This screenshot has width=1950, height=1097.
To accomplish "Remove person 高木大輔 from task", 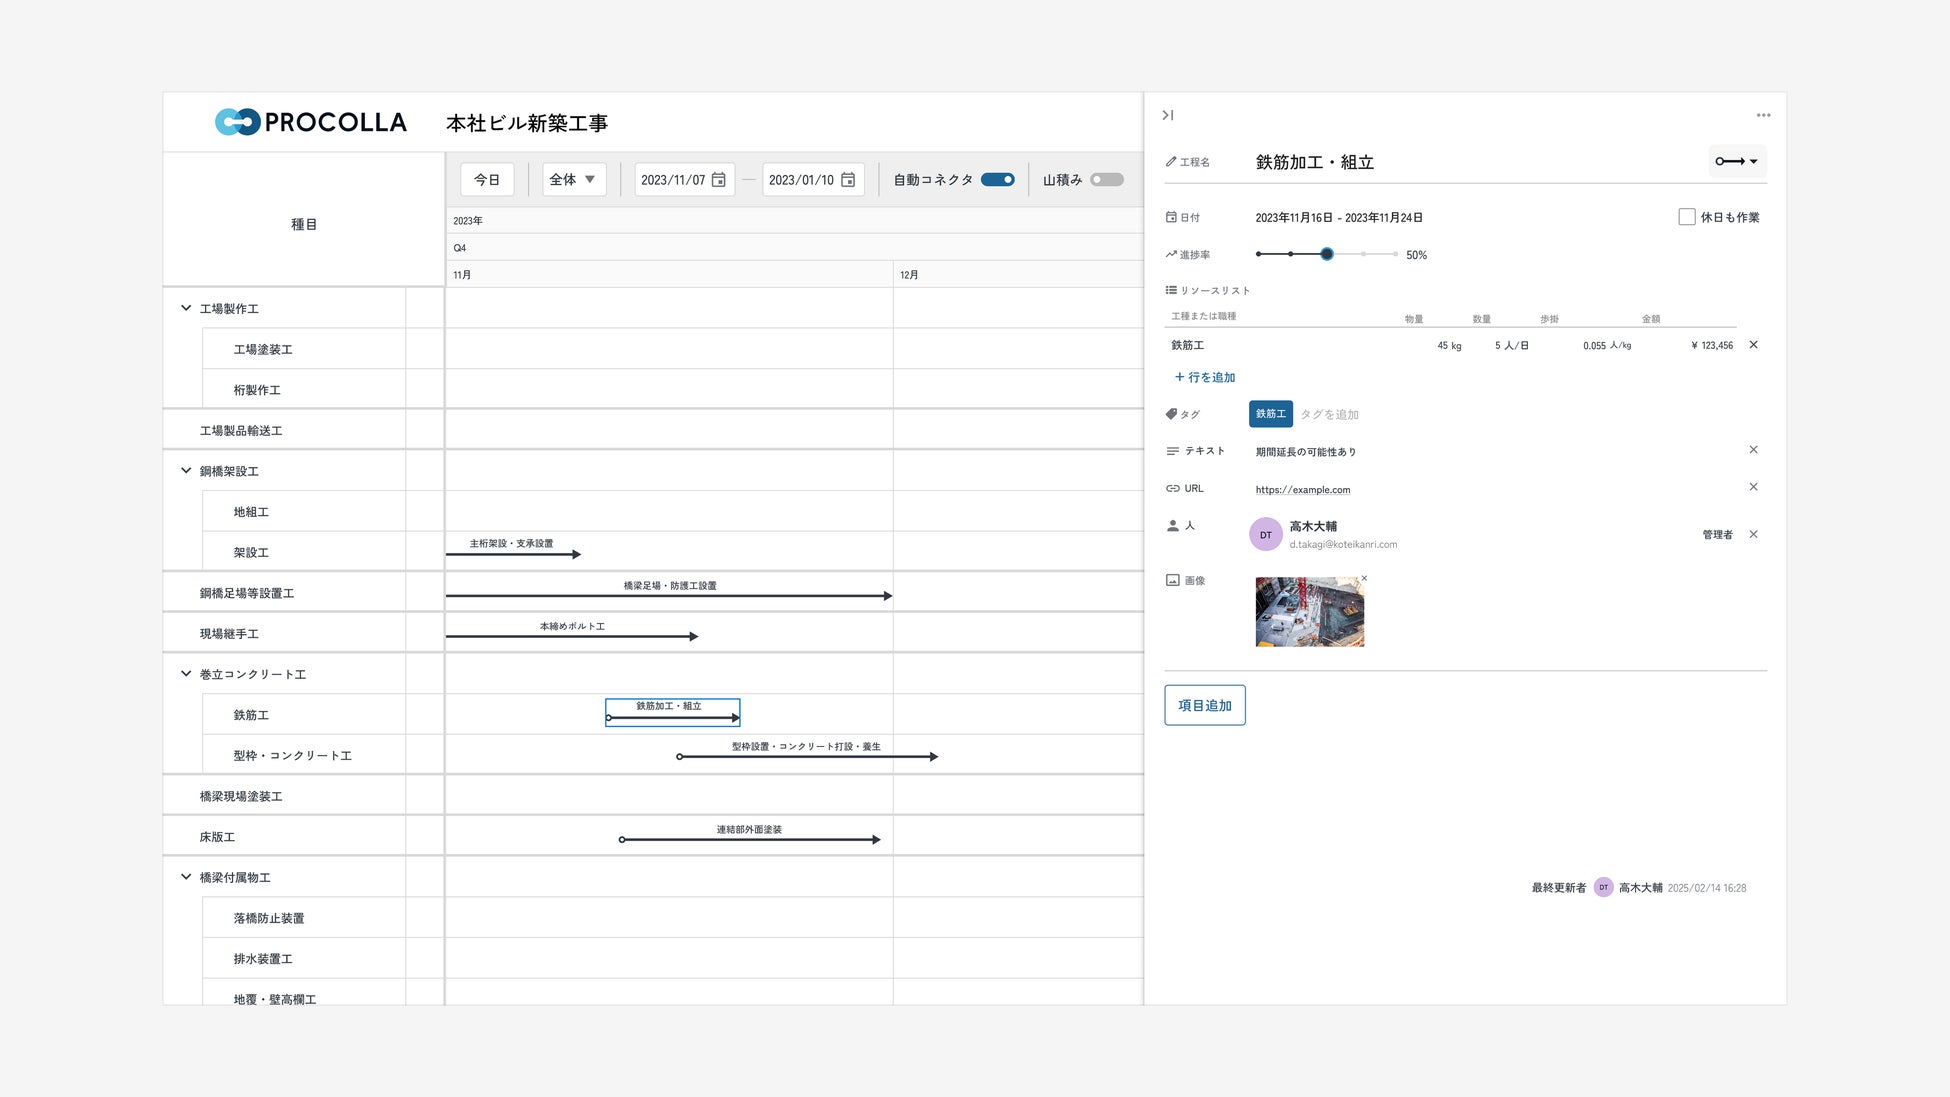I will pos(1753,534).
